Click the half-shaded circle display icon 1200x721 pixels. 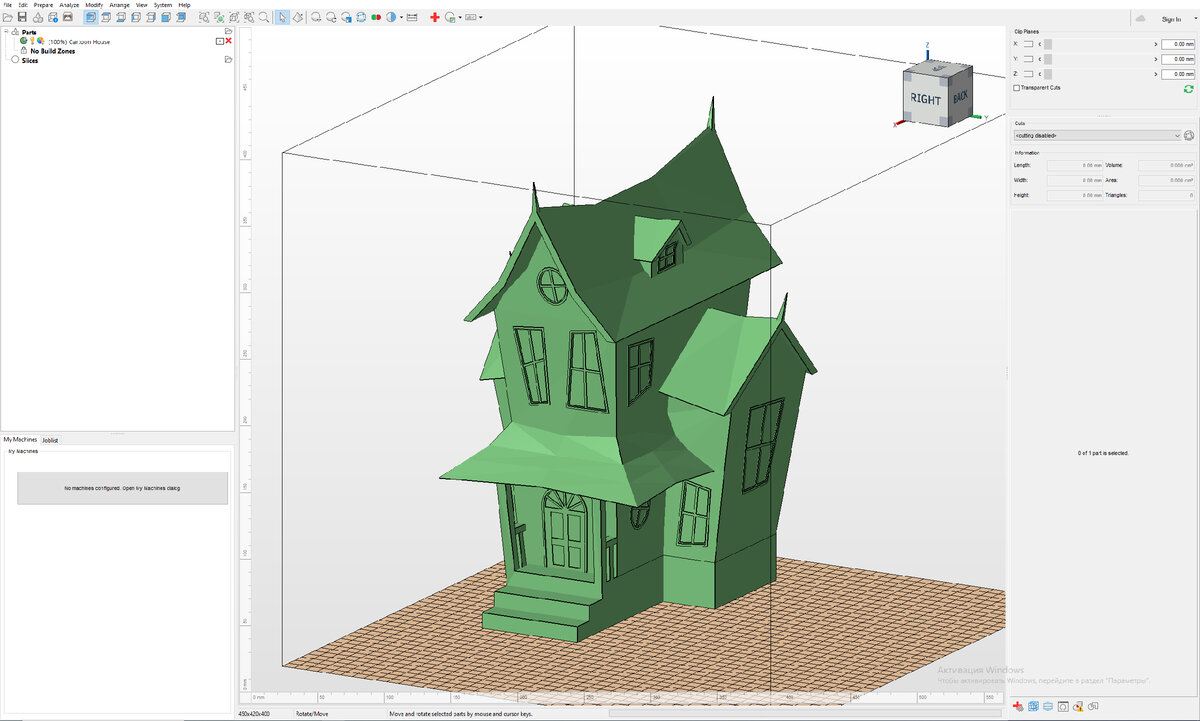(391, 18)
